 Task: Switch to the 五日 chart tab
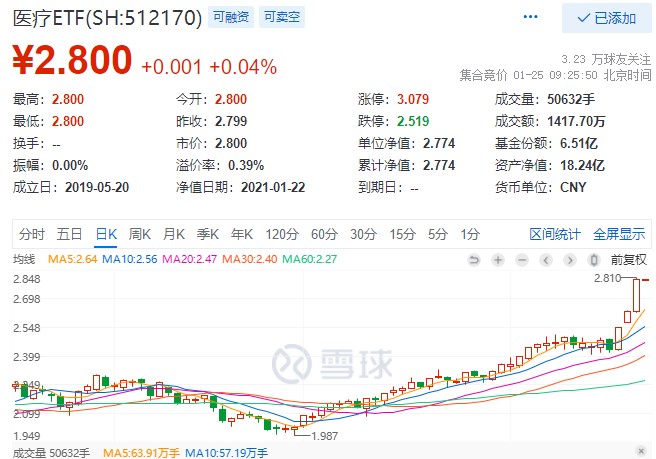[69, 234]
